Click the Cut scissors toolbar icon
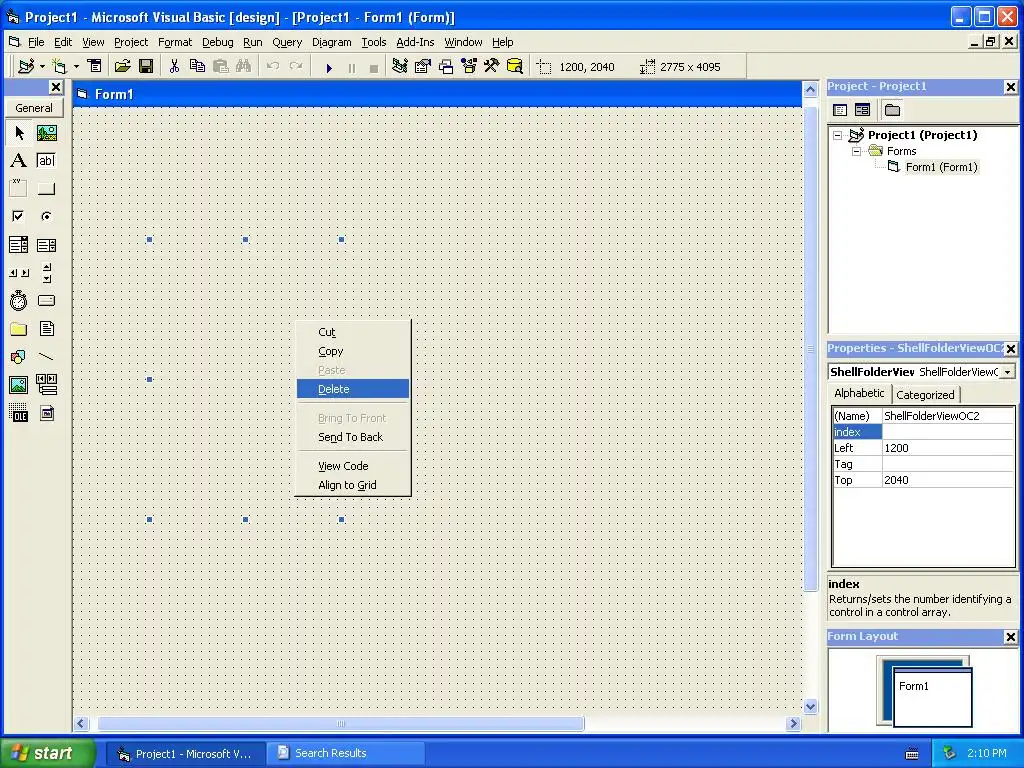1024x768 pixels. tap(174, 66)
